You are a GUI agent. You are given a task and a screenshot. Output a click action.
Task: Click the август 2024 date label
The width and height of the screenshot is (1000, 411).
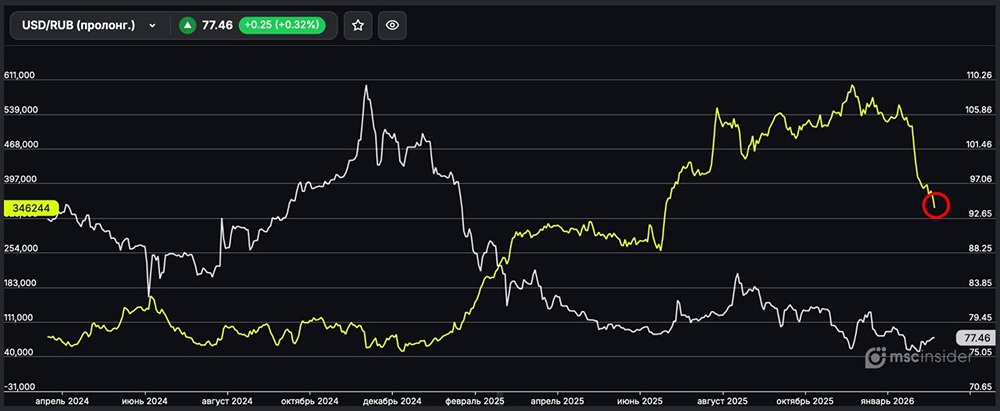228,401
